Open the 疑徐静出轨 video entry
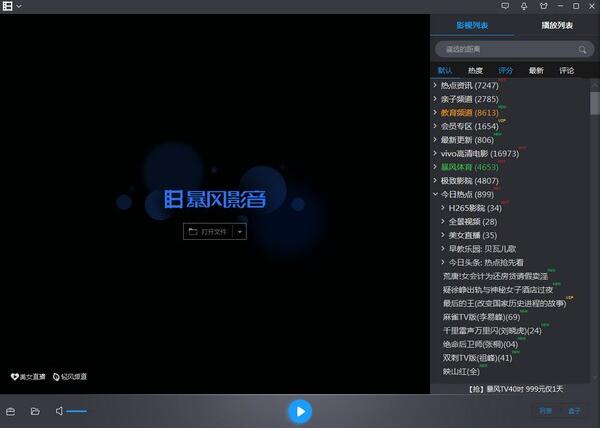 [498, 290]
